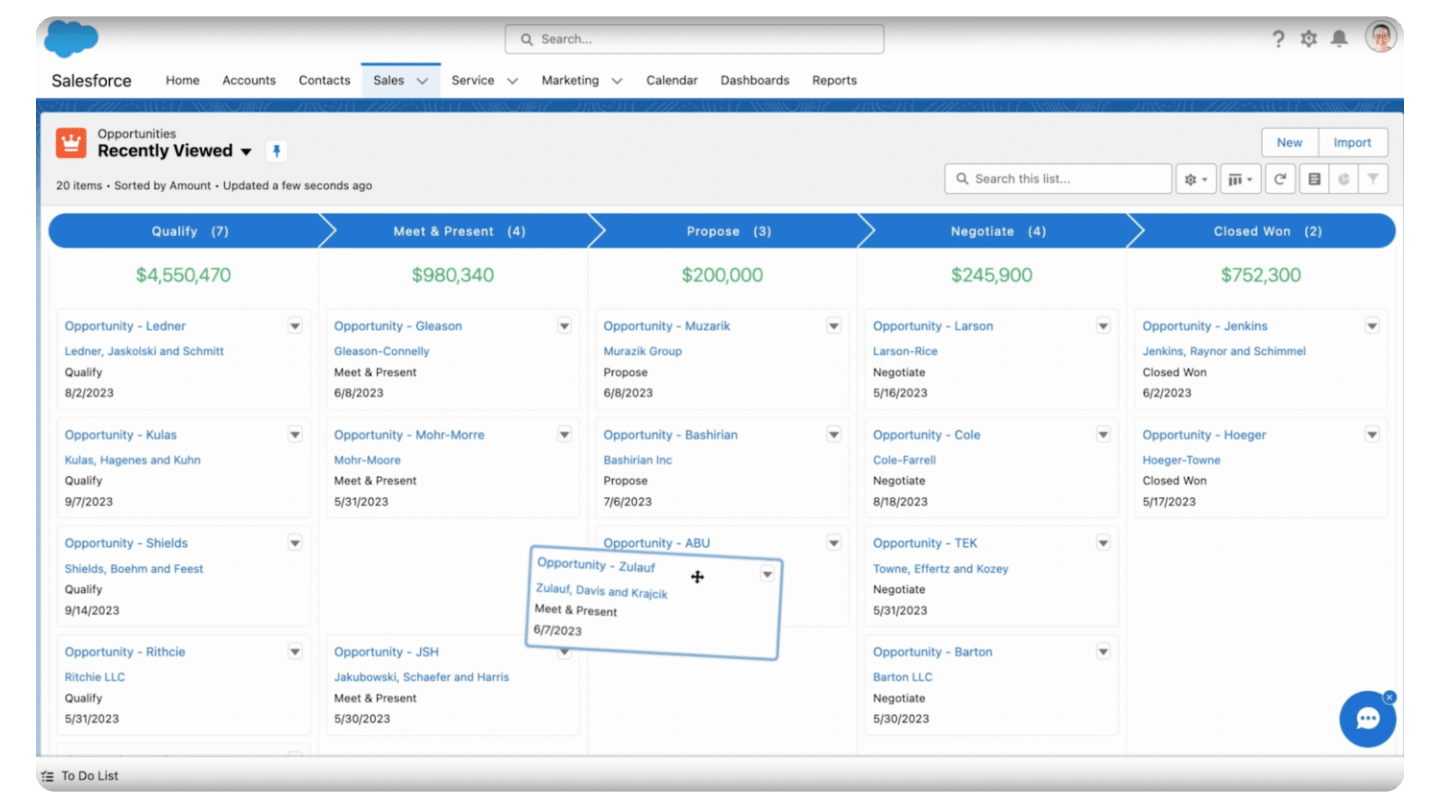The height and width of the screenshot is (810, 1440).
Task: Open Opportunity - Barton card action menu
Action: tap(1103, 652)
